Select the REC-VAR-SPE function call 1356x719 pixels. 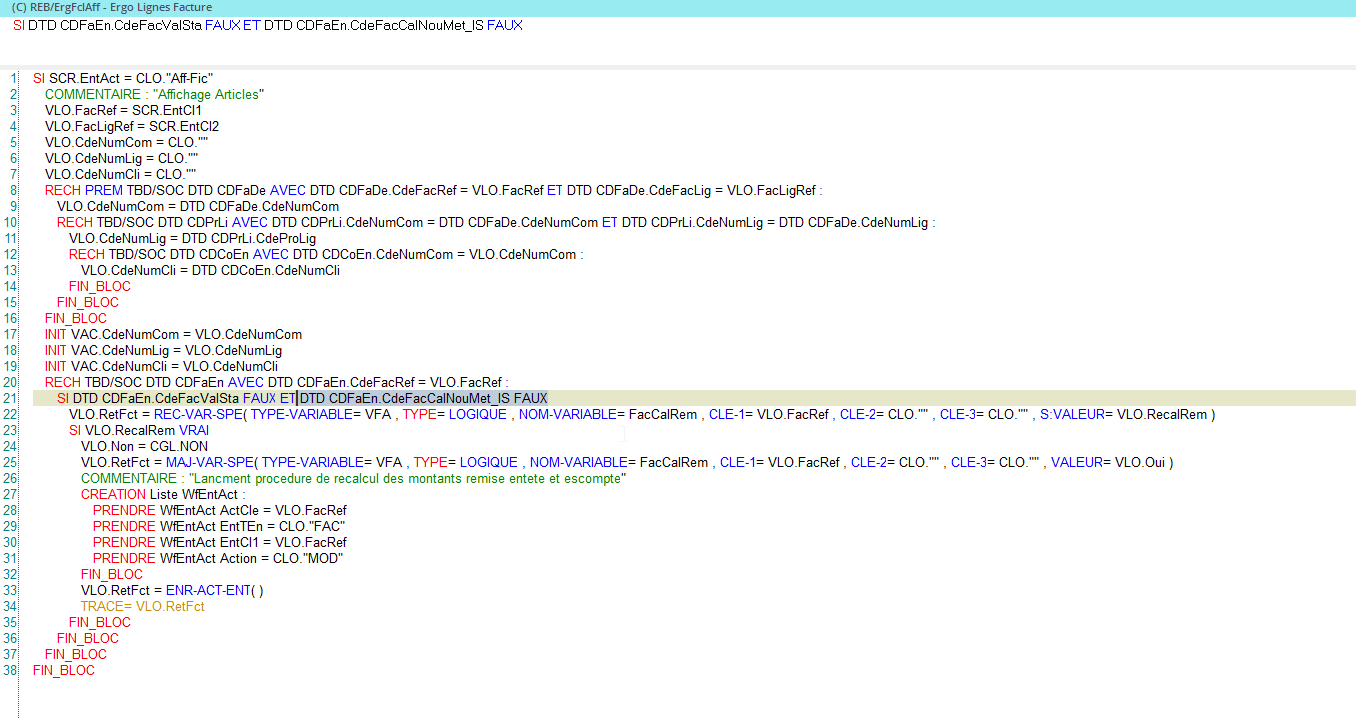197,414
